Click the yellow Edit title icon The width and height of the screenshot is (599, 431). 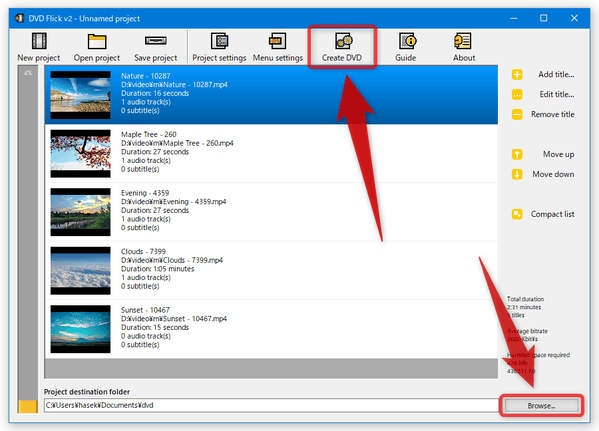pos(517,94)
